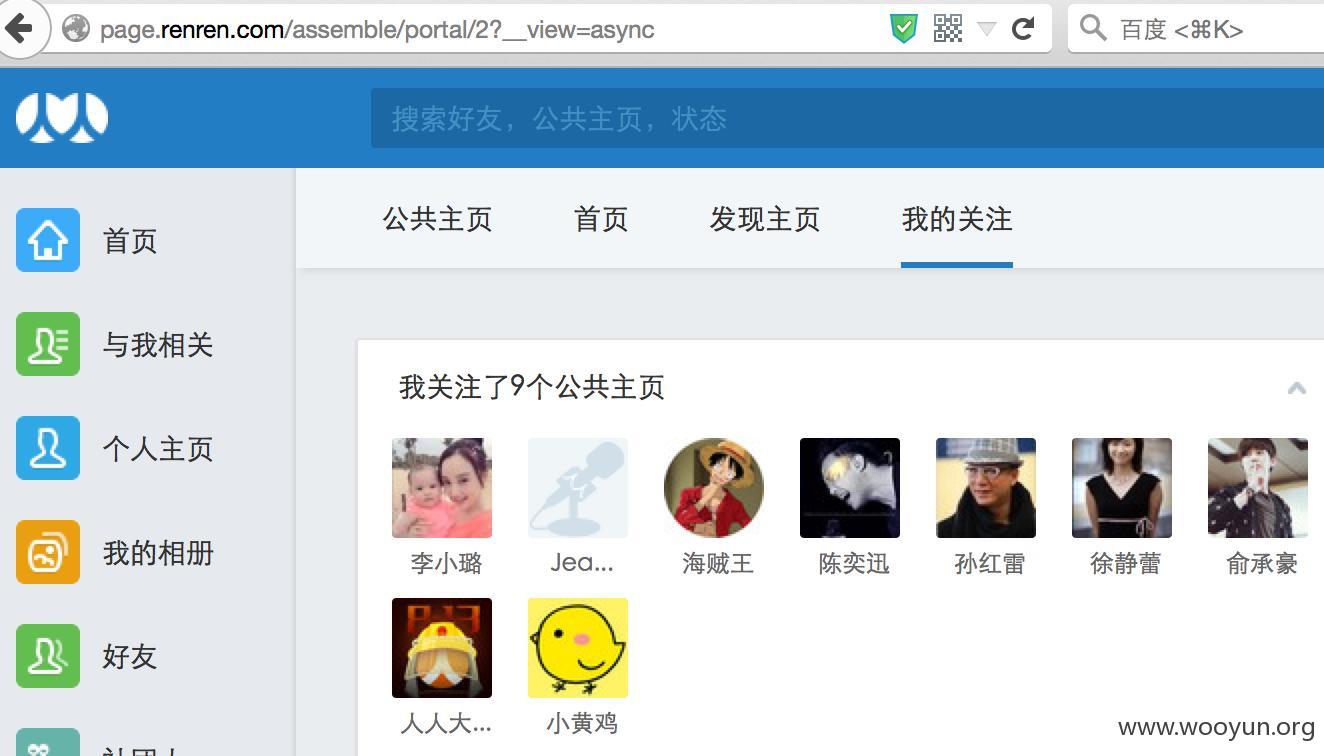Image resolution: width=1324 pixels, height=756 pixels.
Task: Click the 小黄鸡 name label
Action: click(x=582, y=723)
